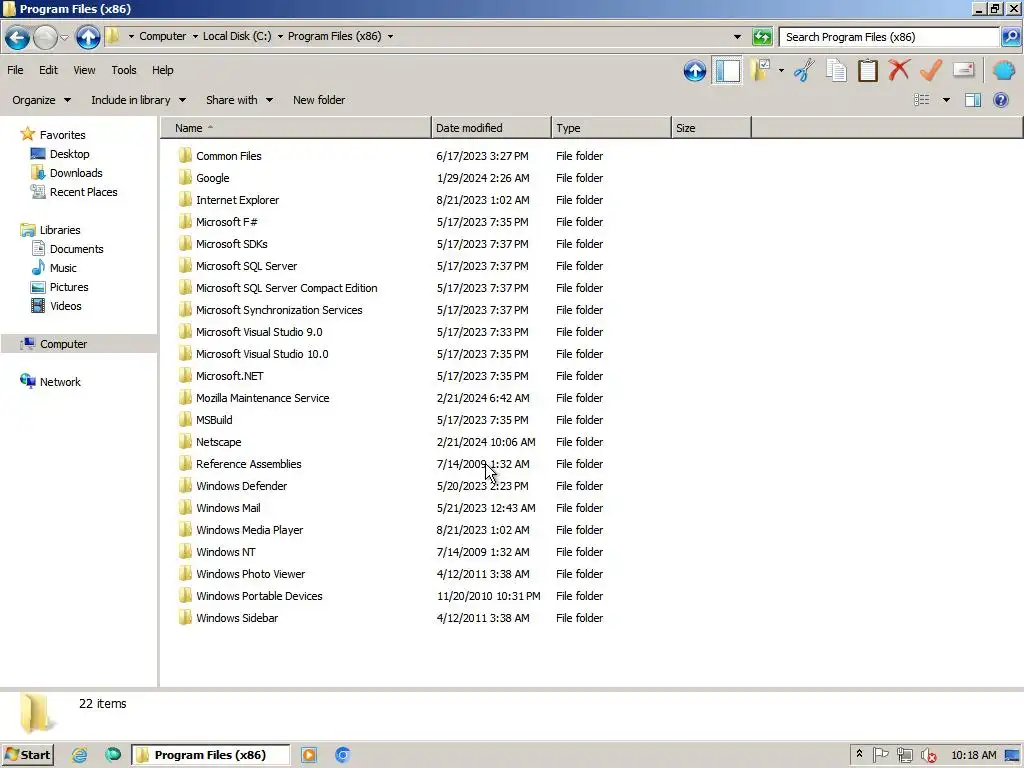Click the search magnifier button
Viewport: 1024px width, 768px height.
(x=1010, y=37)
